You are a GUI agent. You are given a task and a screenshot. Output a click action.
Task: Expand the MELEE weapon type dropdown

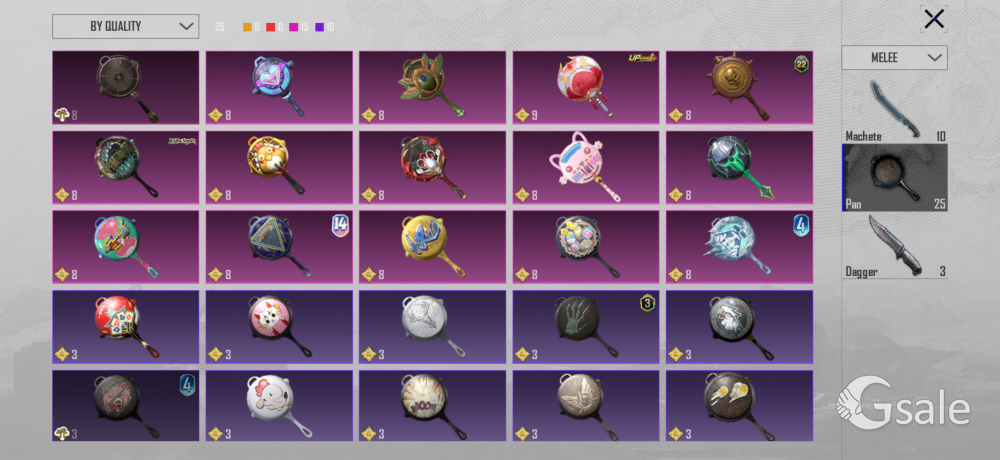tap(894, 57)
